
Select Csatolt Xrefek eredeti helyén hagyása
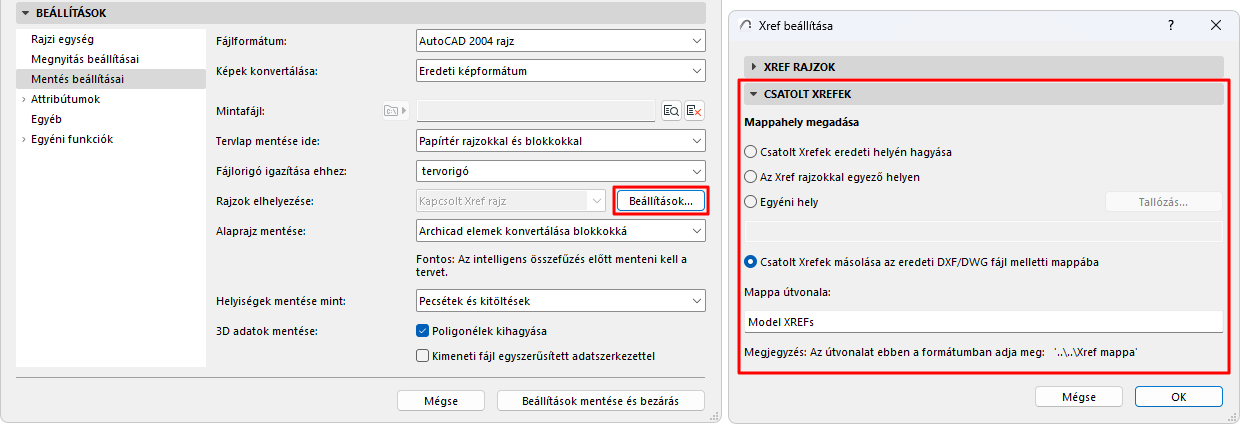click(752, 152)
